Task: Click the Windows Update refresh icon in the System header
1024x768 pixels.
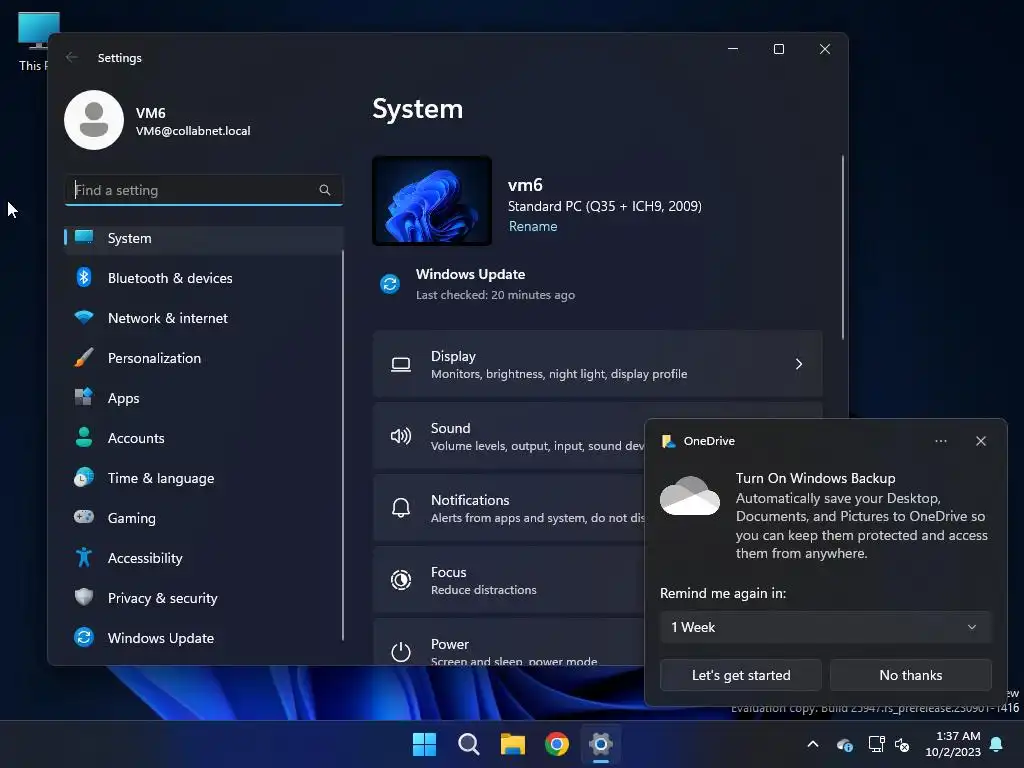Action: coord(390,284)
